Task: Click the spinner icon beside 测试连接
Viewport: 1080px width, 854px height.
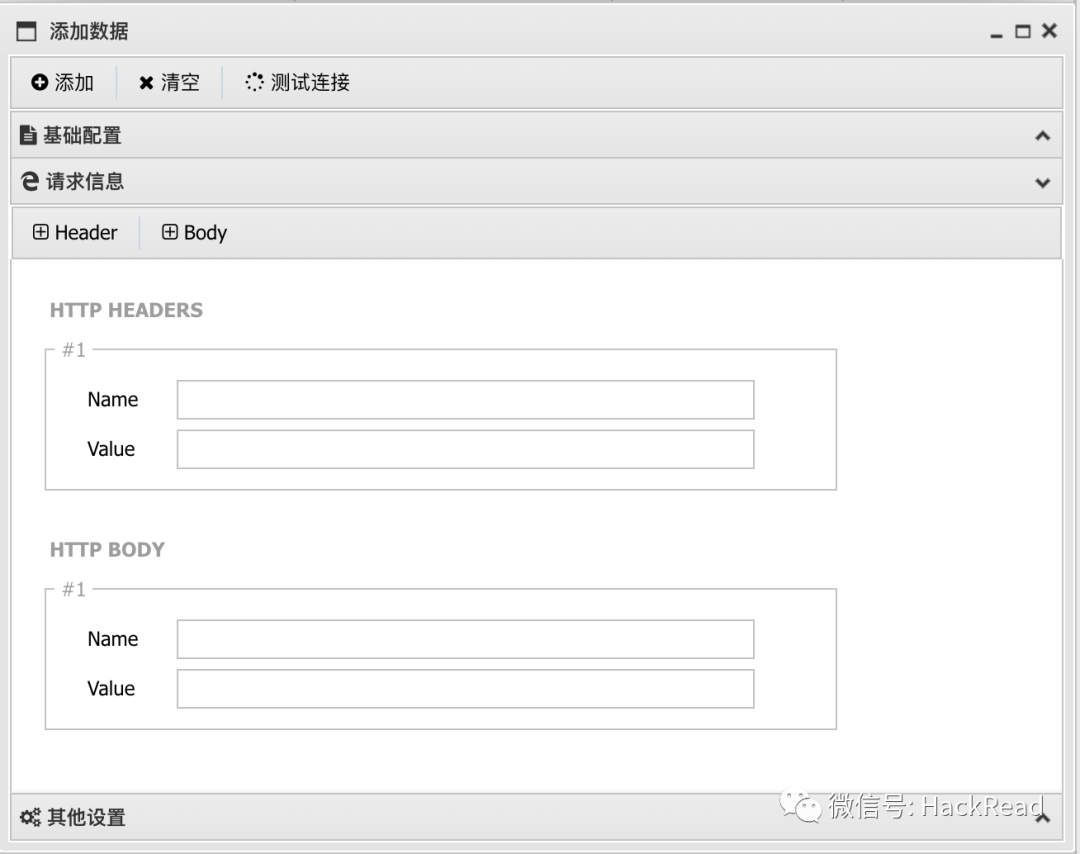Action: [254, 82]
